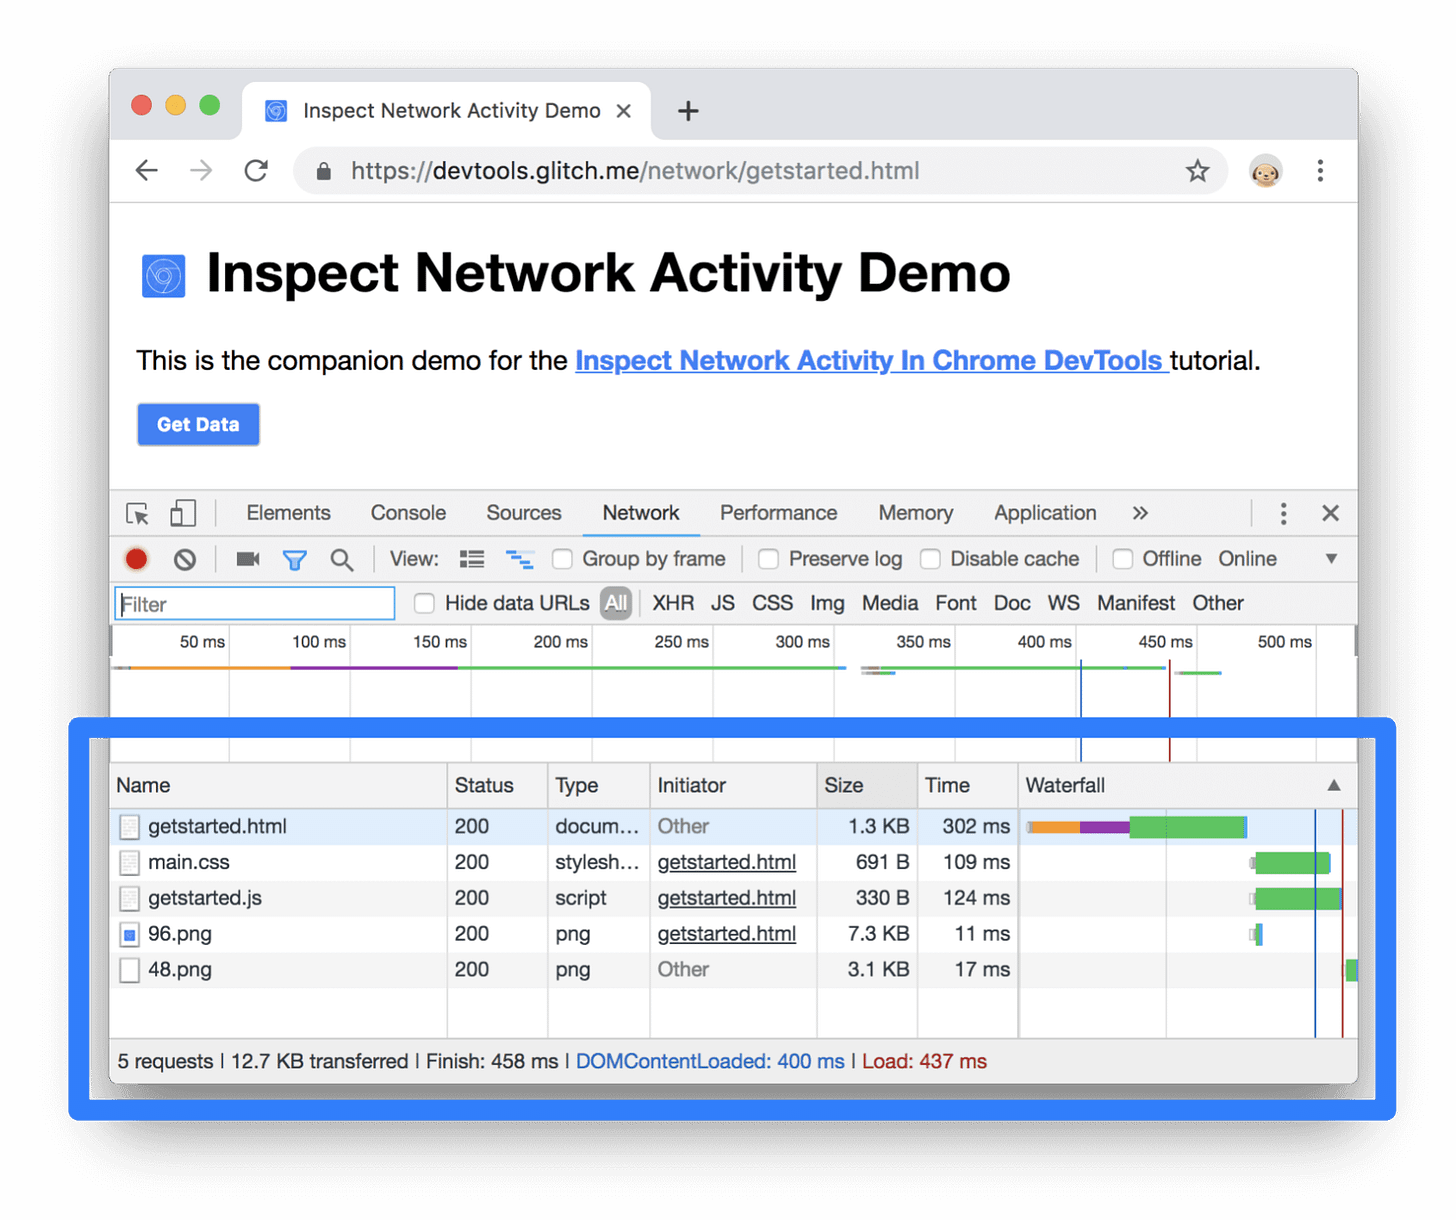This screenshot has width=1456, height=1220.
Task: Expand hidden panels with the chevron
Action: (1140, 513)
